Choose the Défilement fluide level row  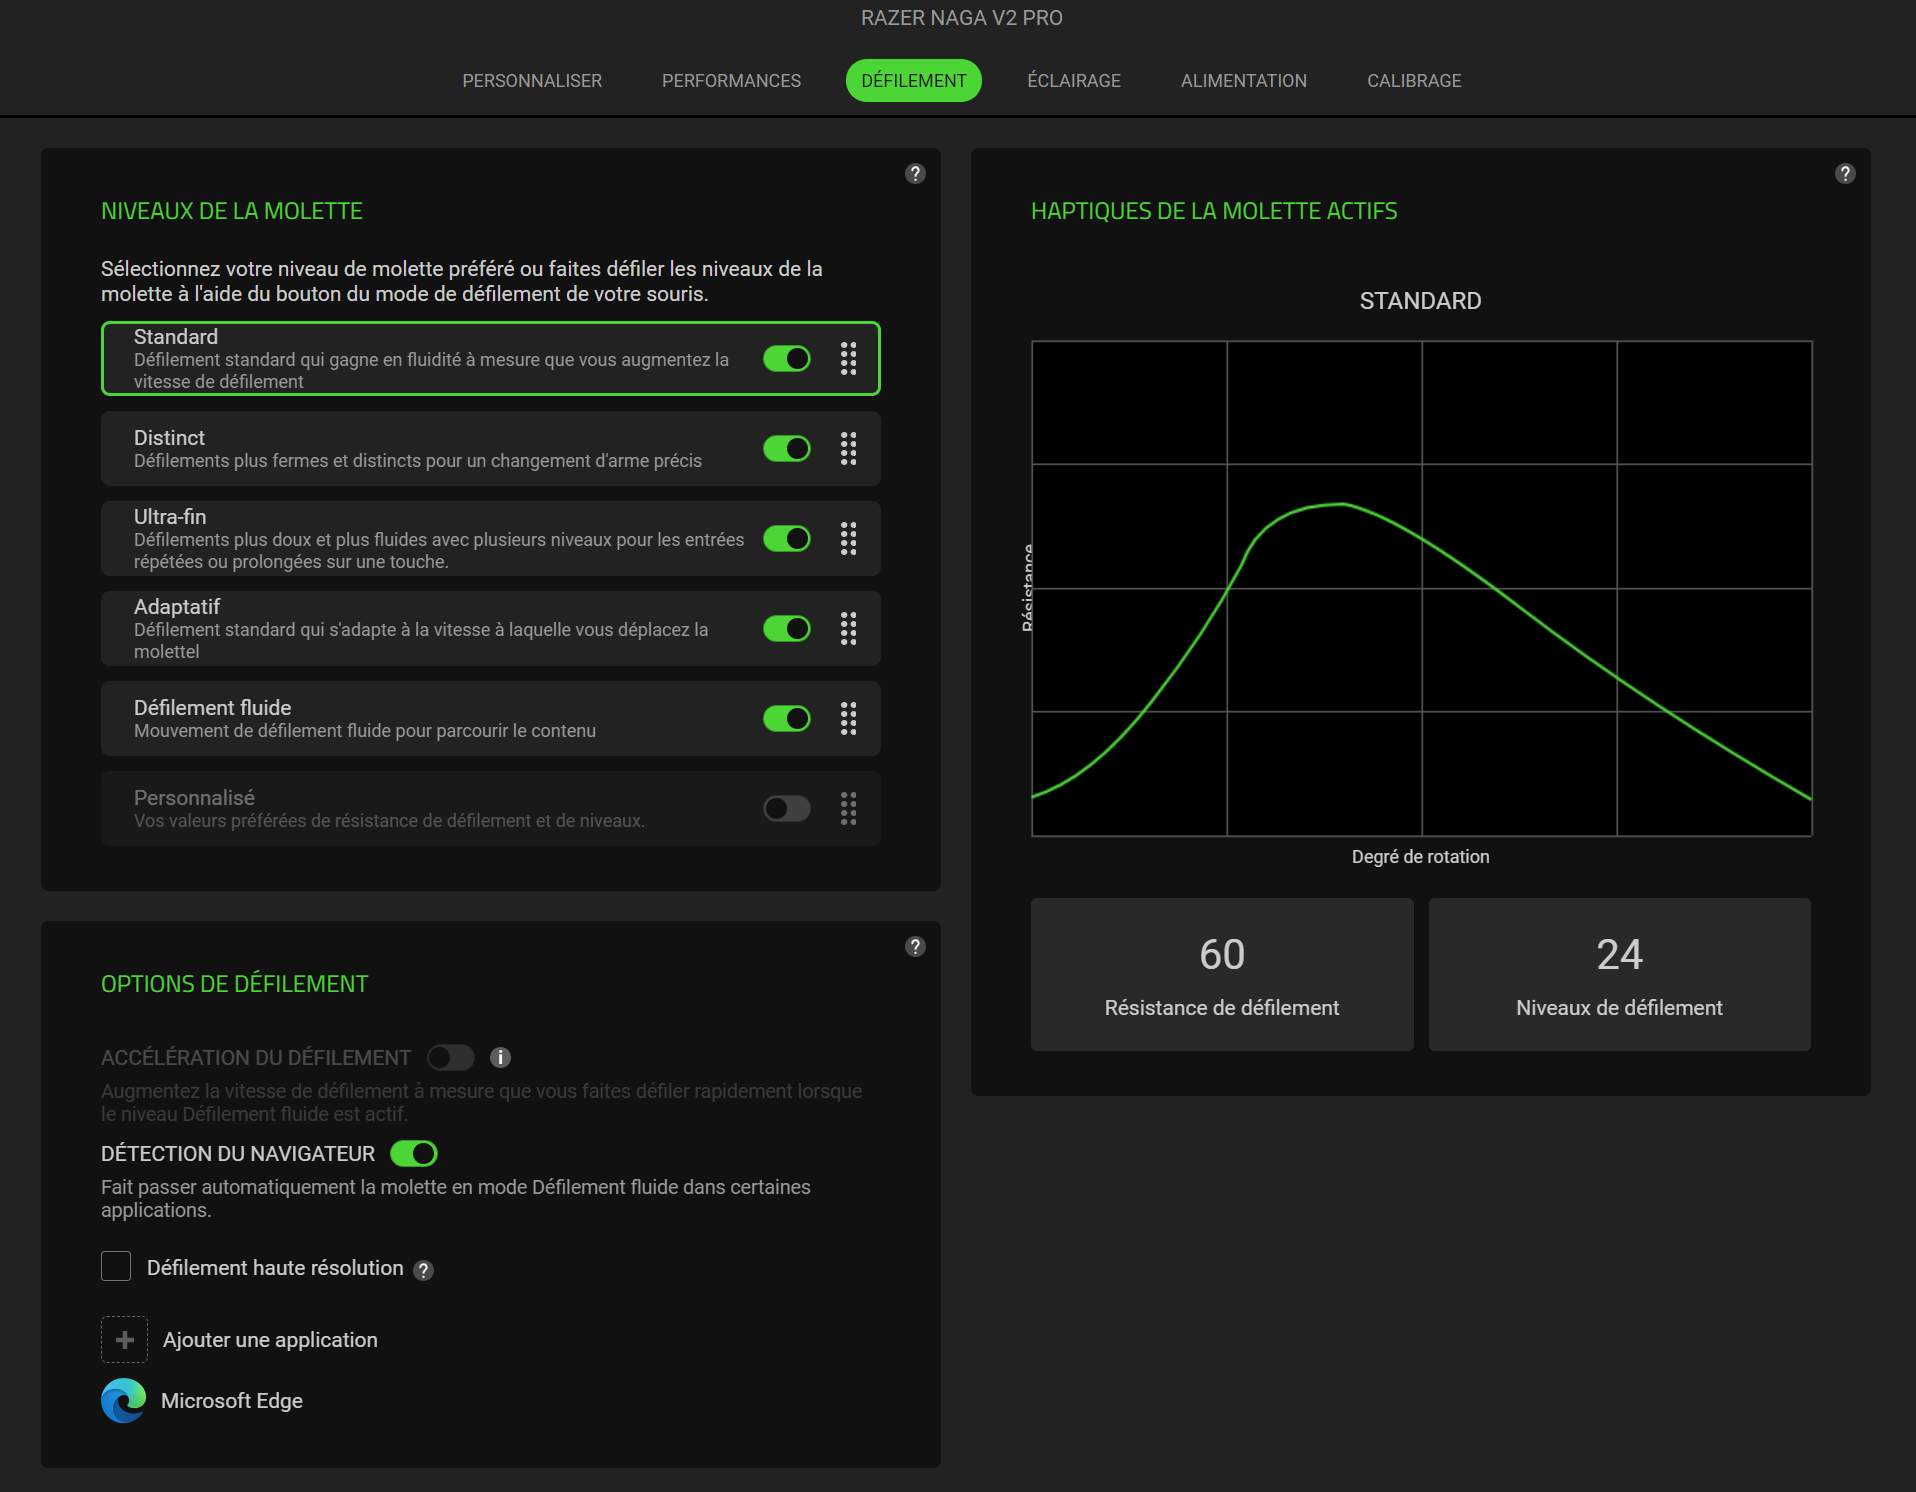coord(491,718)
